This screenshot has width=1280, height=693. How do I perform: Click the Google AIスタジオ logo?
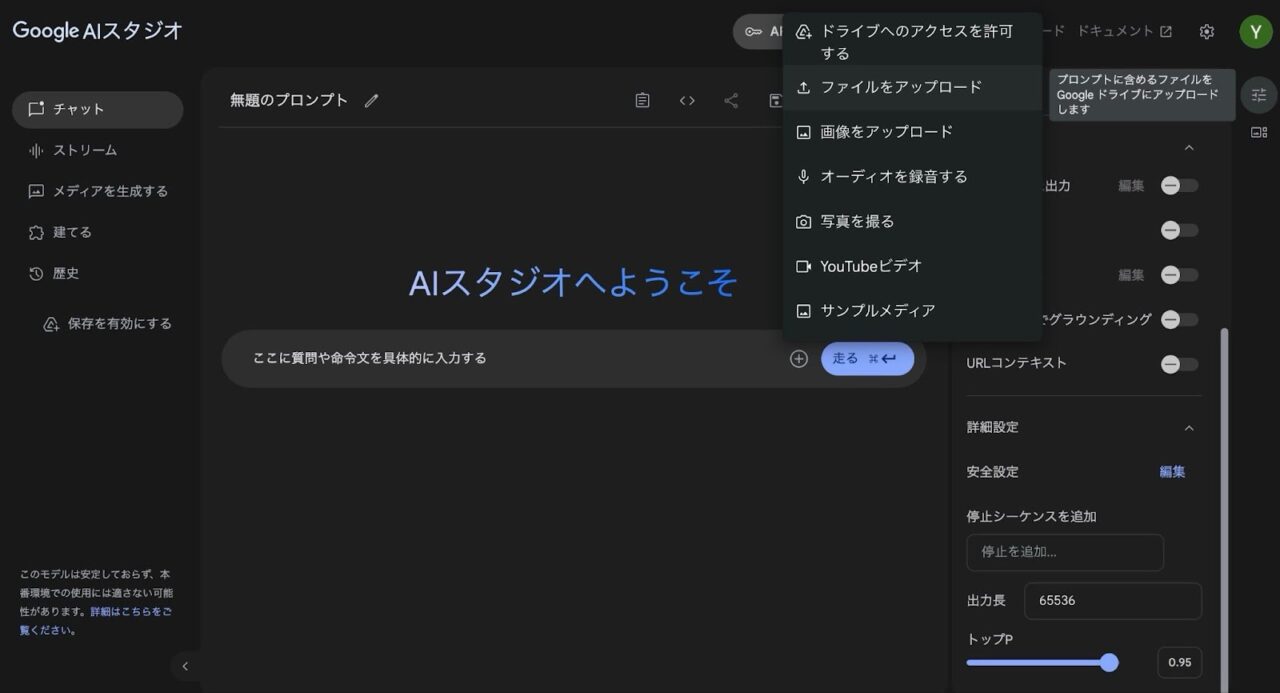97,30
